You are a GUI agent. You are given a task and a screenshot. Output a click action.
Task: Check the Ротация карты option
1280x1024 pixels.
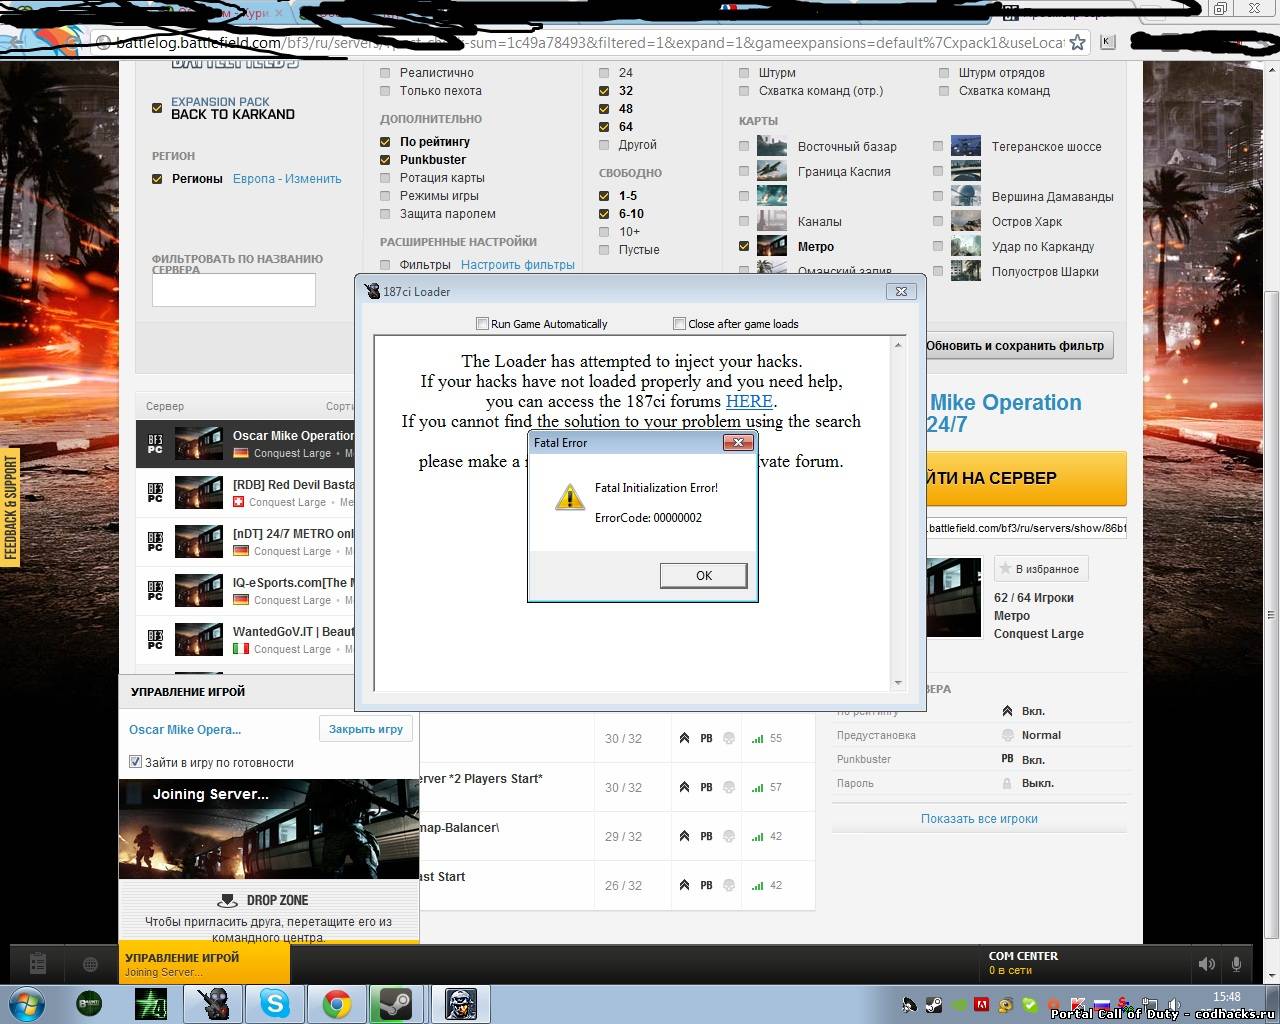[385, 178]
